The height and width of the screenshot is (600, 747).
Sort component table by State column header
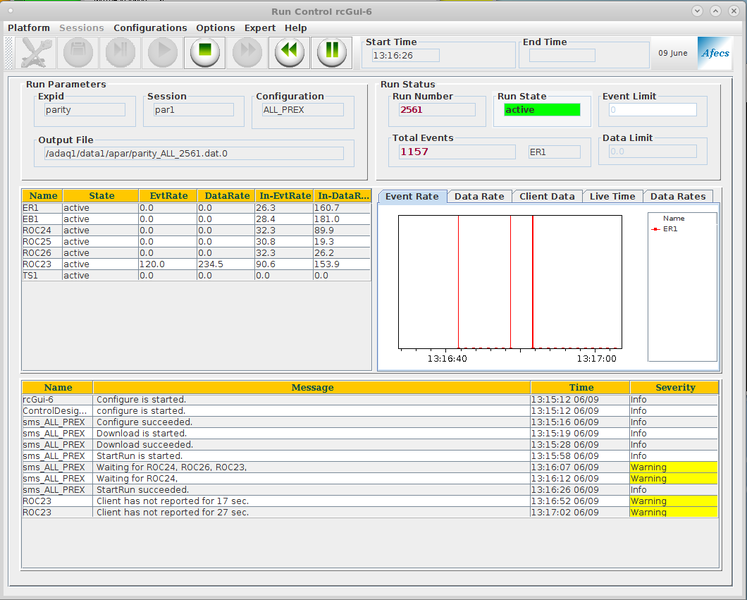point(101,196)
